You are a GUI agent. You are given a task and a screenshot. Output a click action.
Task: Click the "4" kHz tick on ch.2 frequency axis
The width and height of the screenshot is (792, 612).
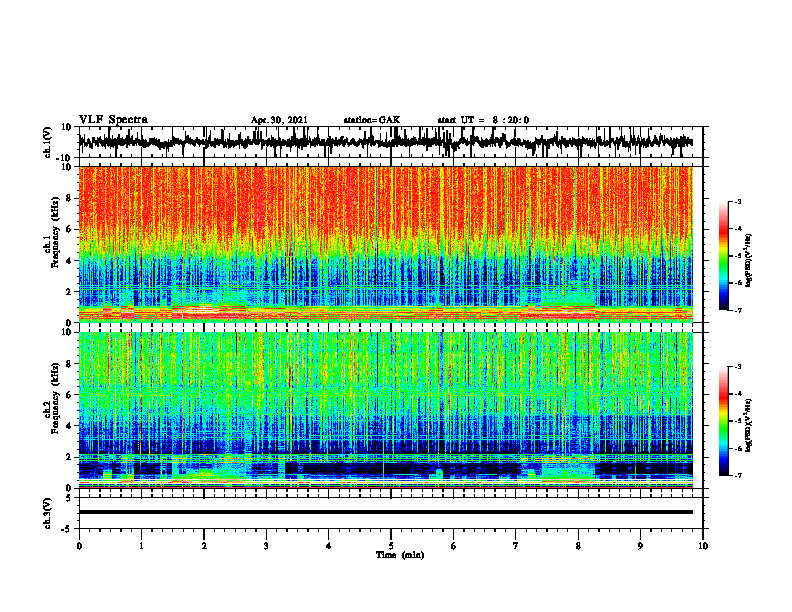69,426
